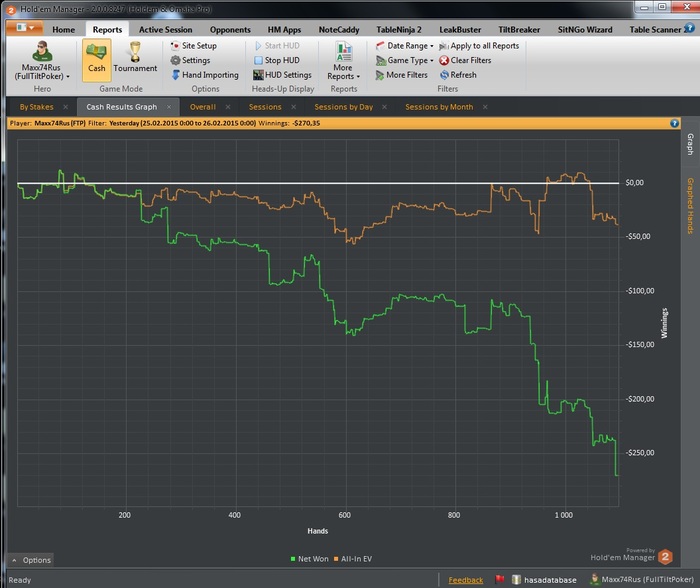This screenshot has width=700, height=588.
Task: Select Cash game mode
Action: (x=96, y=60)
